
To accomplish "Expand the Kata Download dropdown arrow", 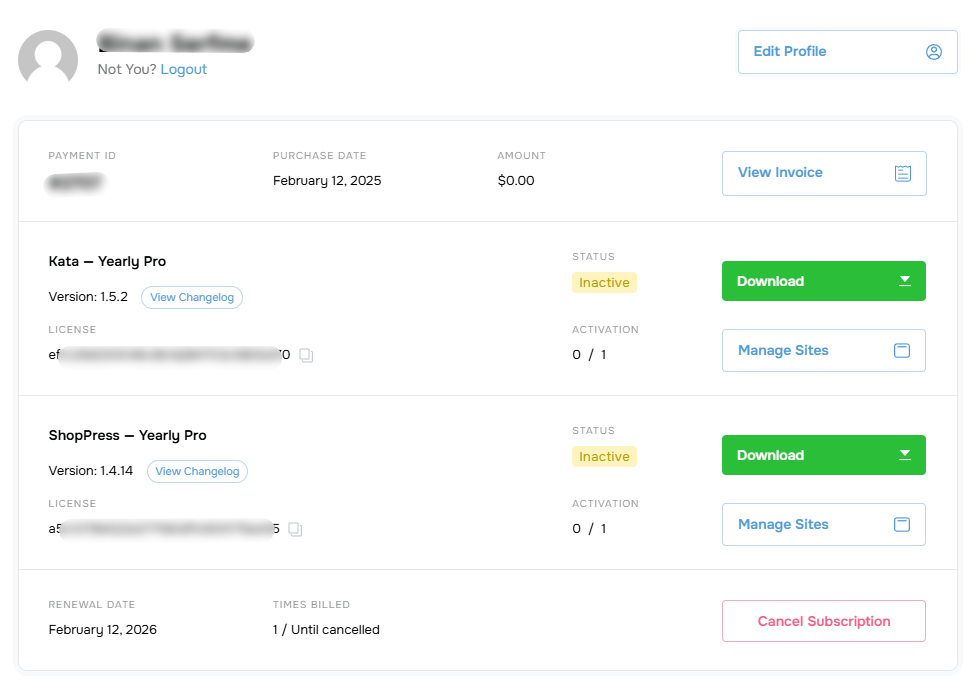I will [x=905, y=281].
